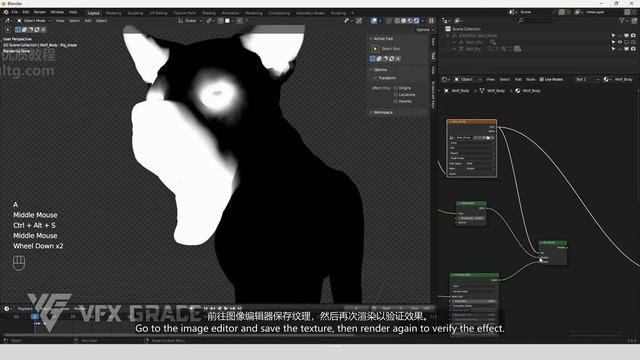Image resolution: width=640 pixels, height=360 pixels.
Task: Open the shader editor Node menu
Action: (530, 80)
